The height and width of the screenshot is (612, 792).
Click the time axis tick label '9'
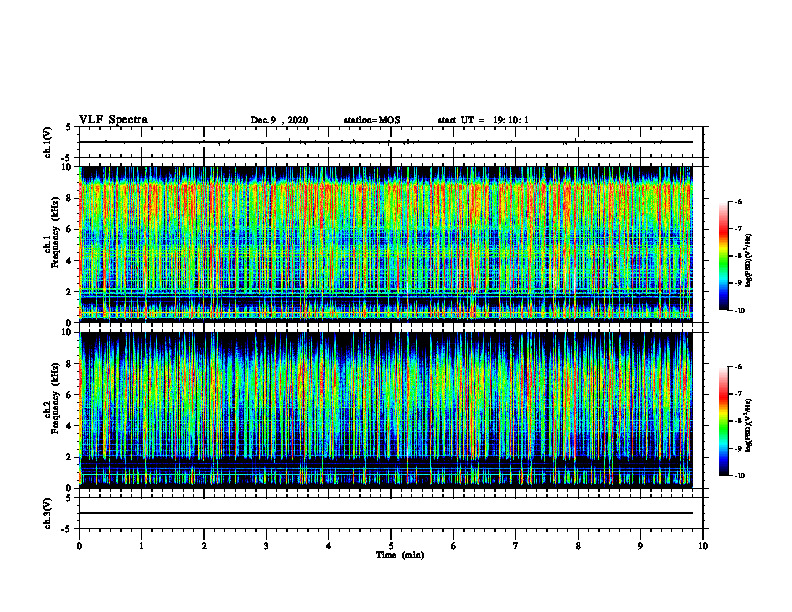640,546
